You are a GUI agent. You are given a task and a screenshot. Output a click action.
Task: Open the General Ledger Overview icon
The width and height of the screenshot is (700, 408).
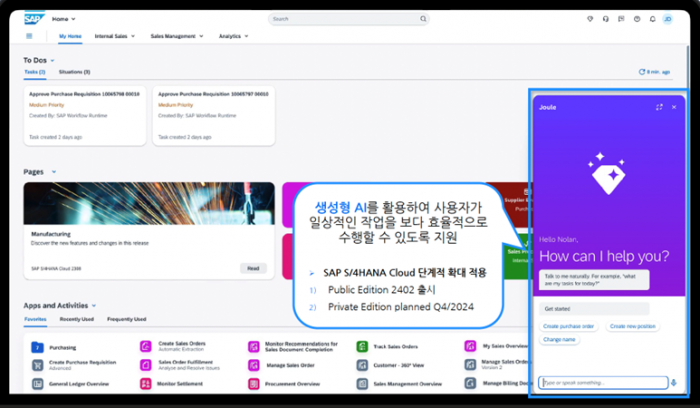pos(38,383)
